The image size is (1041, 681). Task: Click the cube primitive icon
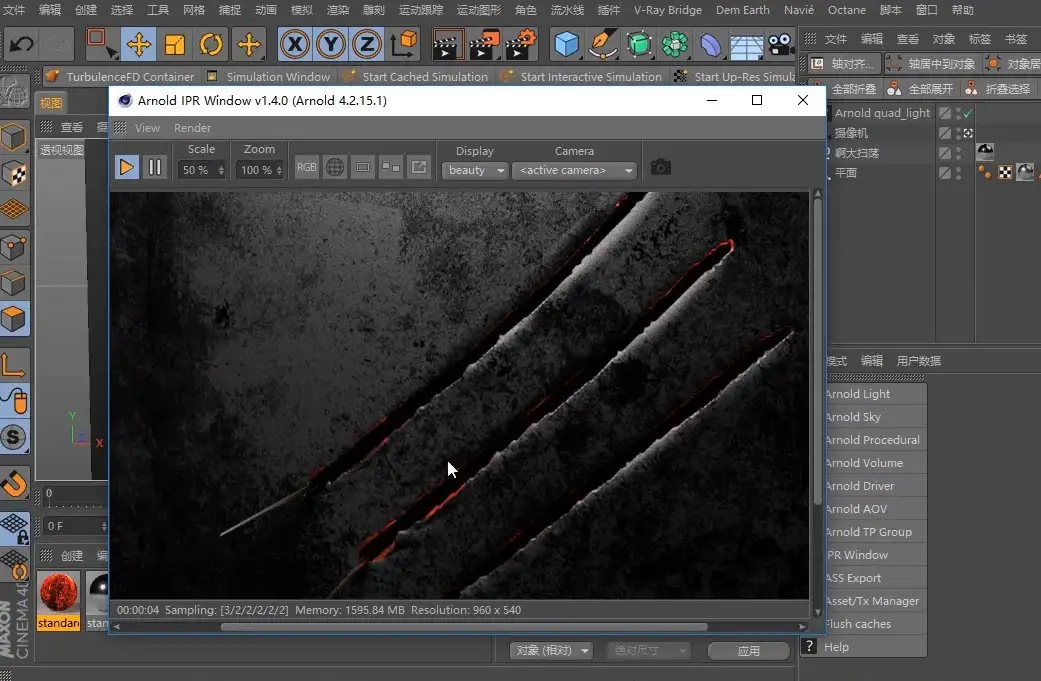[x=566, y=44]
